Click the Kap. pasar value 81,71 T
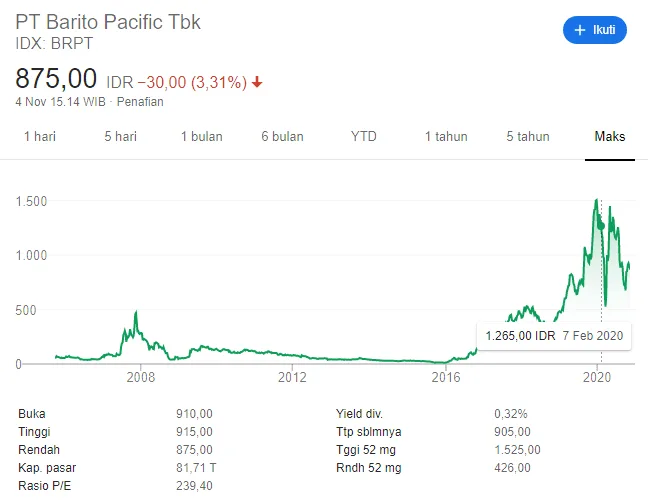 (x=196, y=467)
